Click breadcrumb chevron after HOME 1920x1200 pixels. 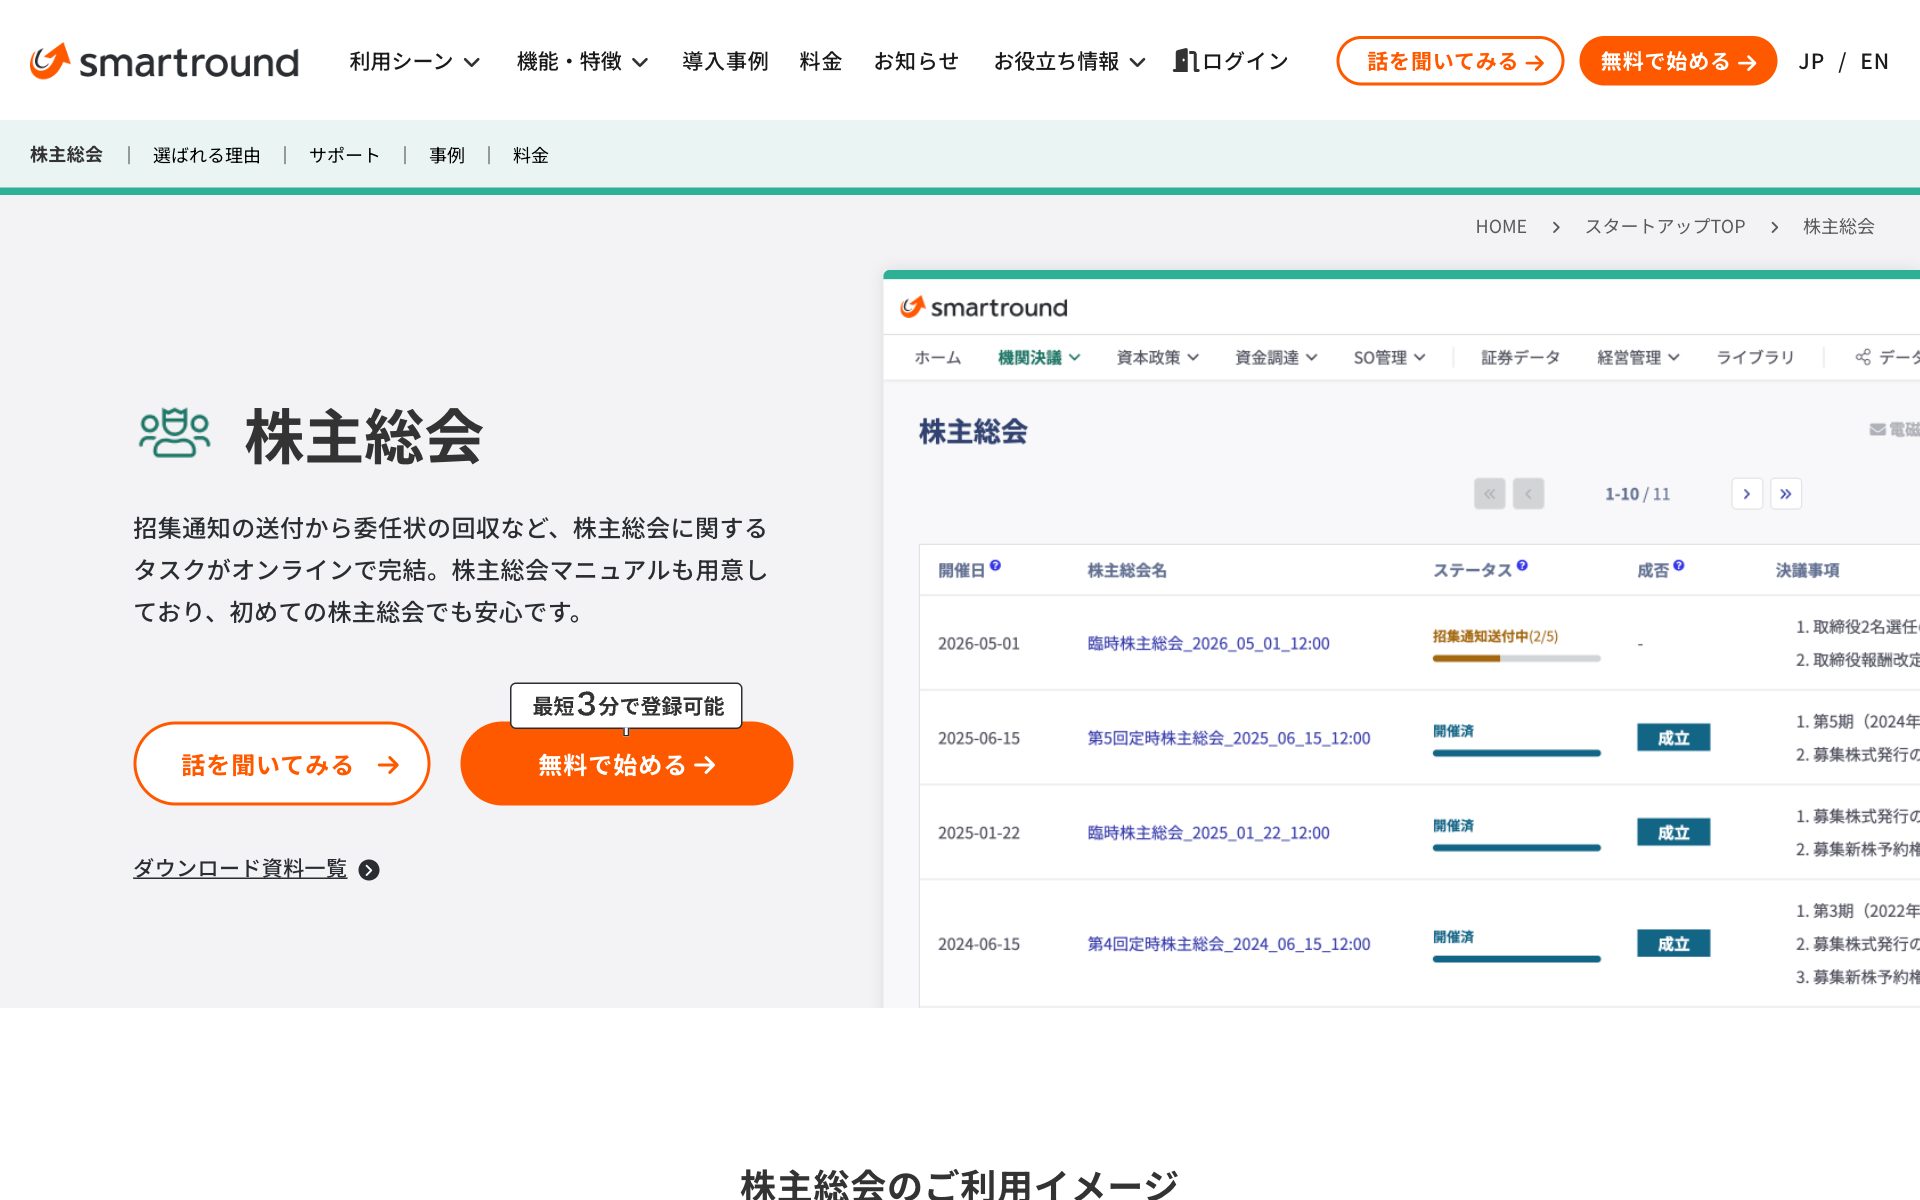tap(1556, 228)
